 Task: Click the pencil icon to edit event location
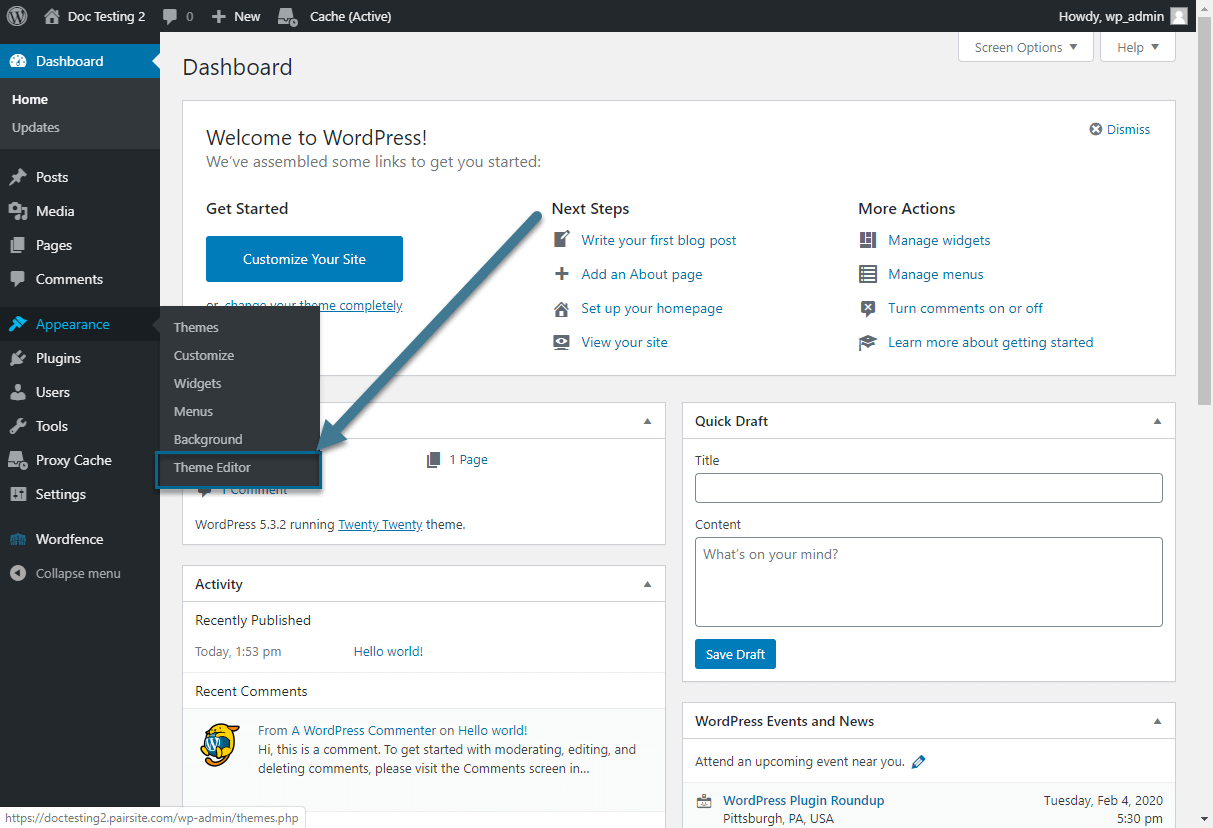tap(919, 762)
